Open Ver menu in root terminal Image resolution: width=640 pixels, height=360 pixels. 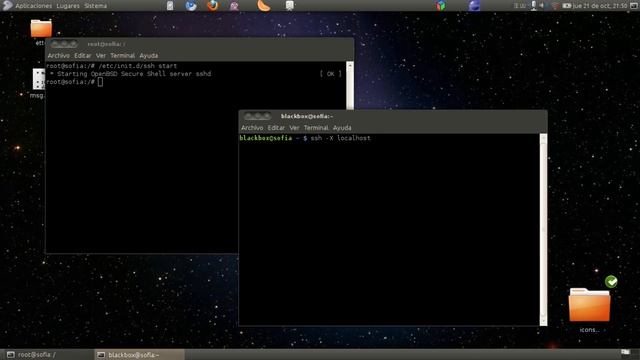101,56
